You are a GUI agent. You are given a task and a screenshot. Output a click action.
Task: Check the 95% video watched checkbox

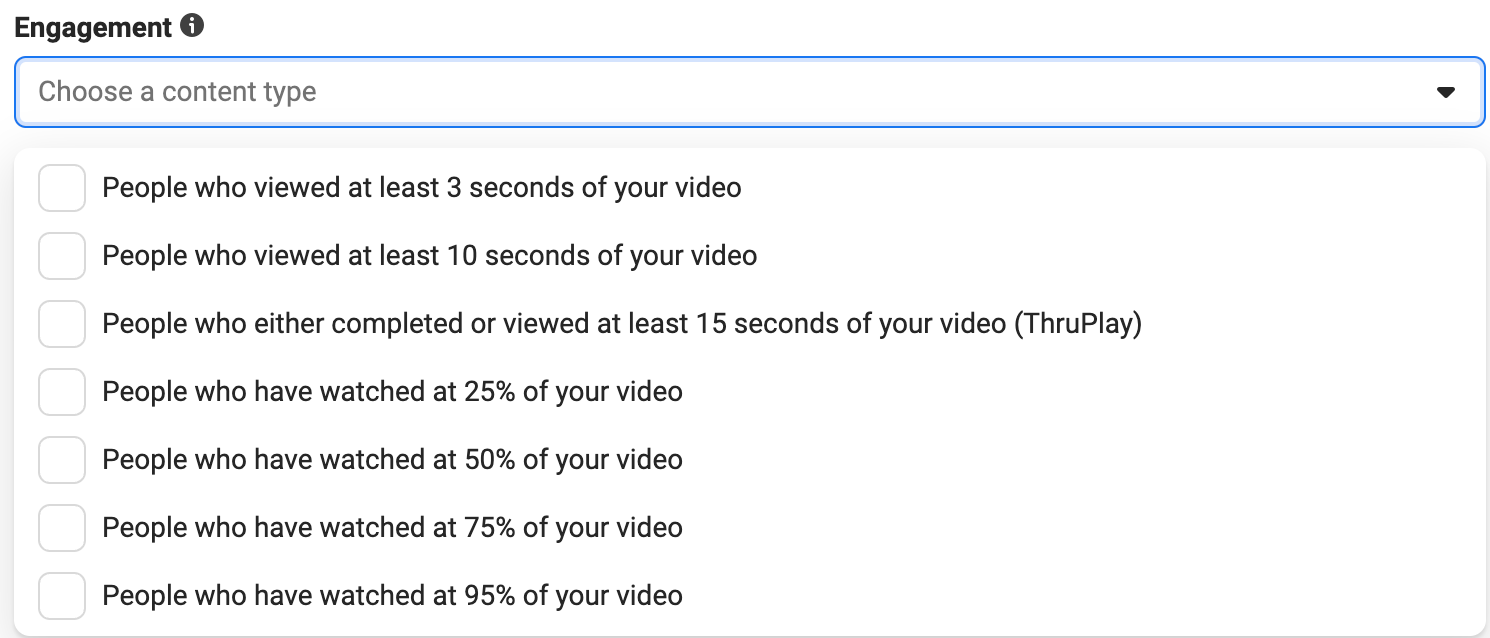[62, 595]
